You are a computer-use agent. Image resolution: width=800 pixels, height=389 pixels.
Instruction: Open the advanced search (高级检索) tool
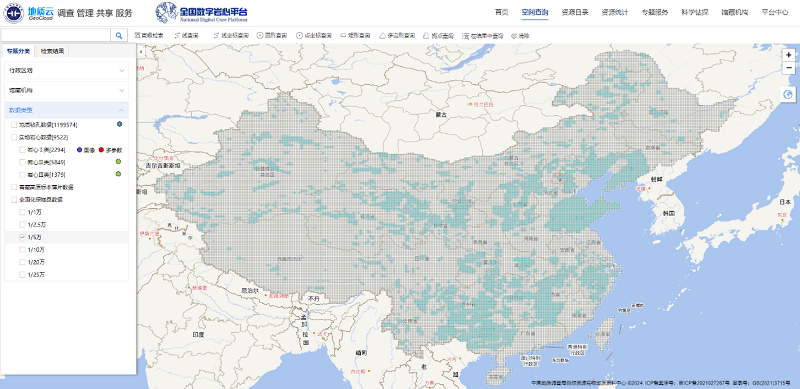pyautogui.click(x=149, y=36)
